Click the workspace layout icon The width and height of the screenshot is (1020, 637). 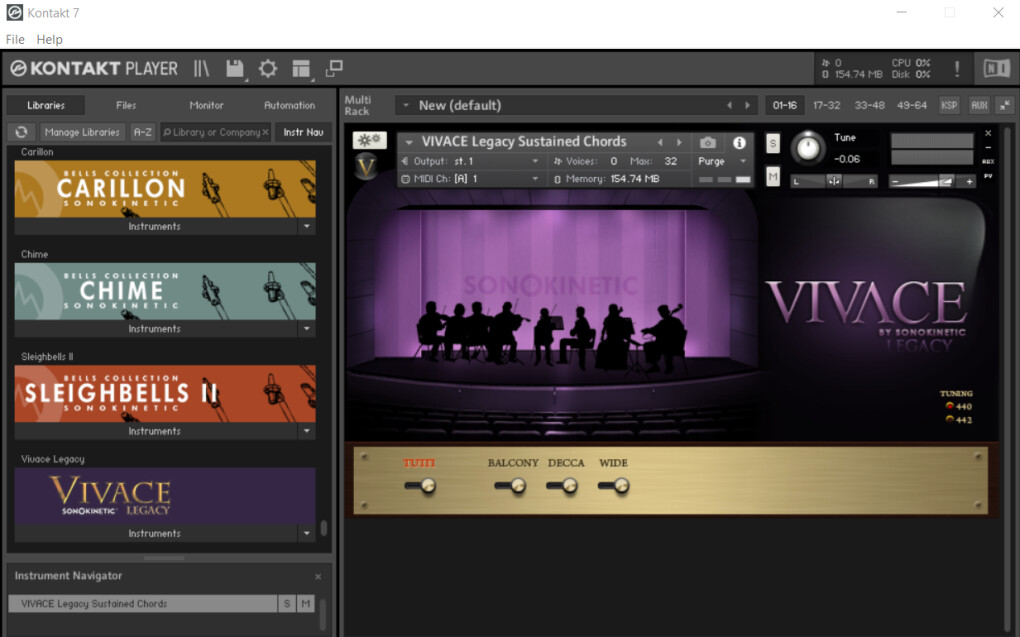coord(301,69)
